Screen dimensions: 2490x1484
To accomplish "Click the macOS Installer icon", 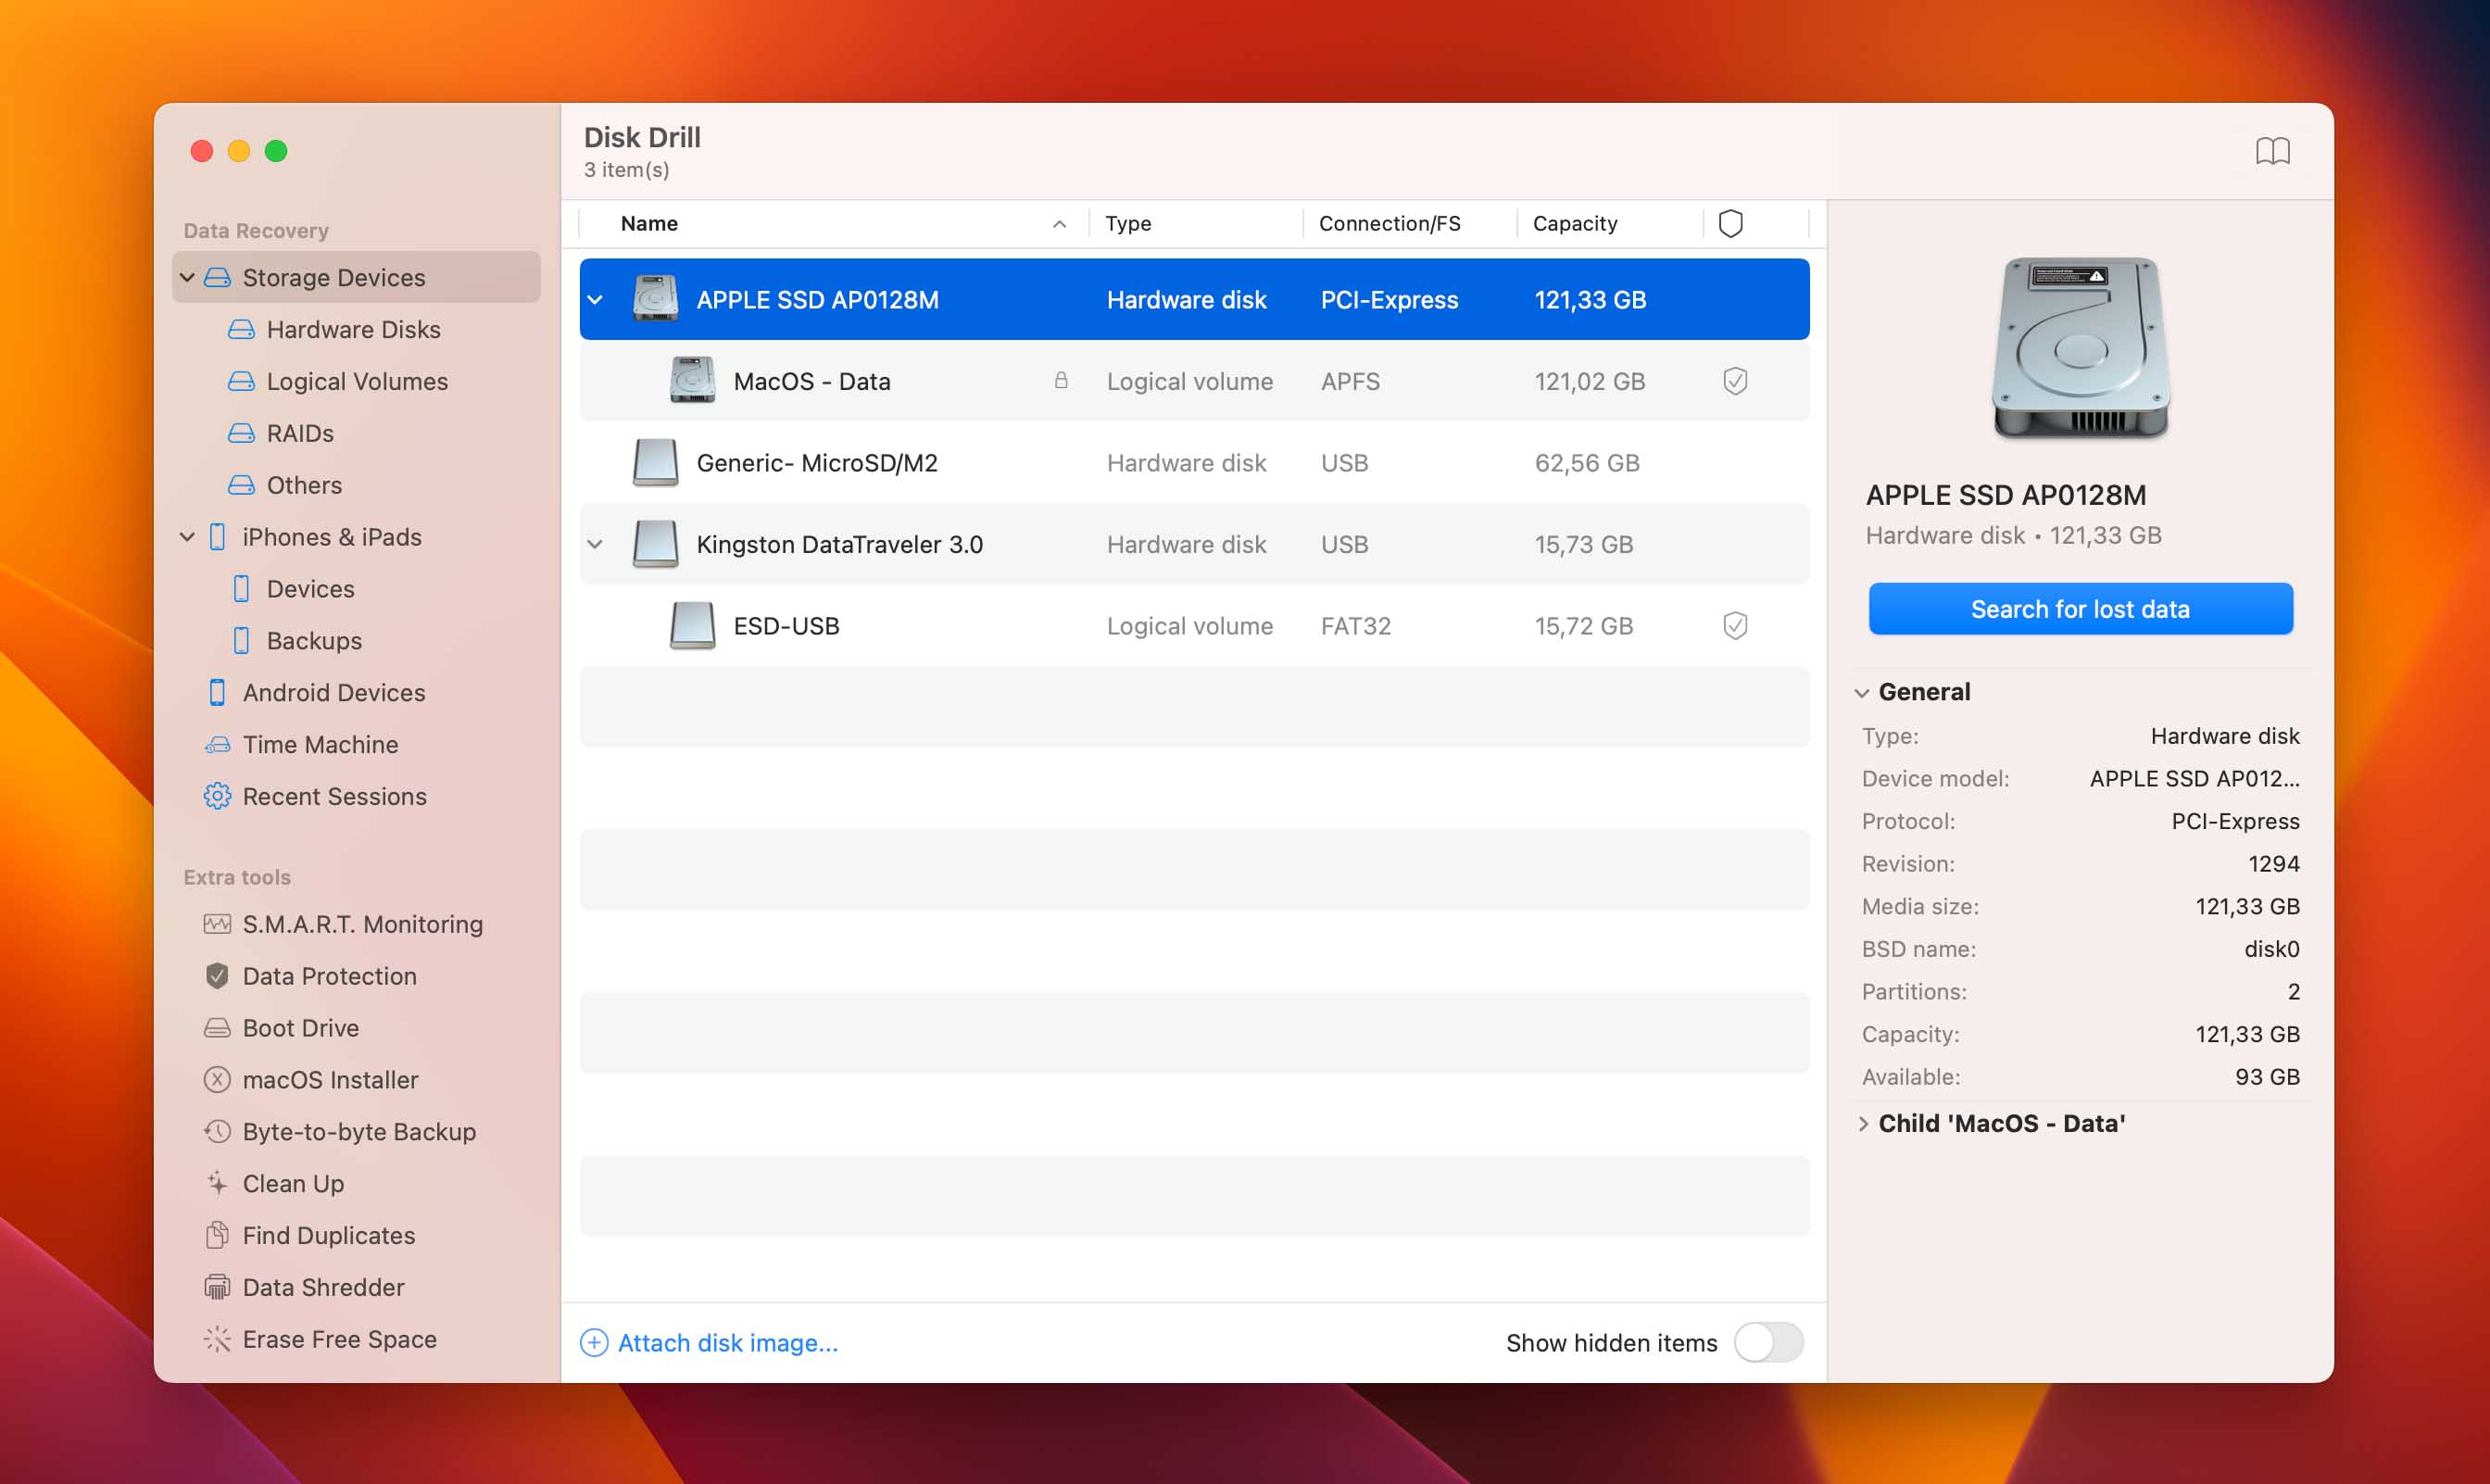I will click(217, 1080).
